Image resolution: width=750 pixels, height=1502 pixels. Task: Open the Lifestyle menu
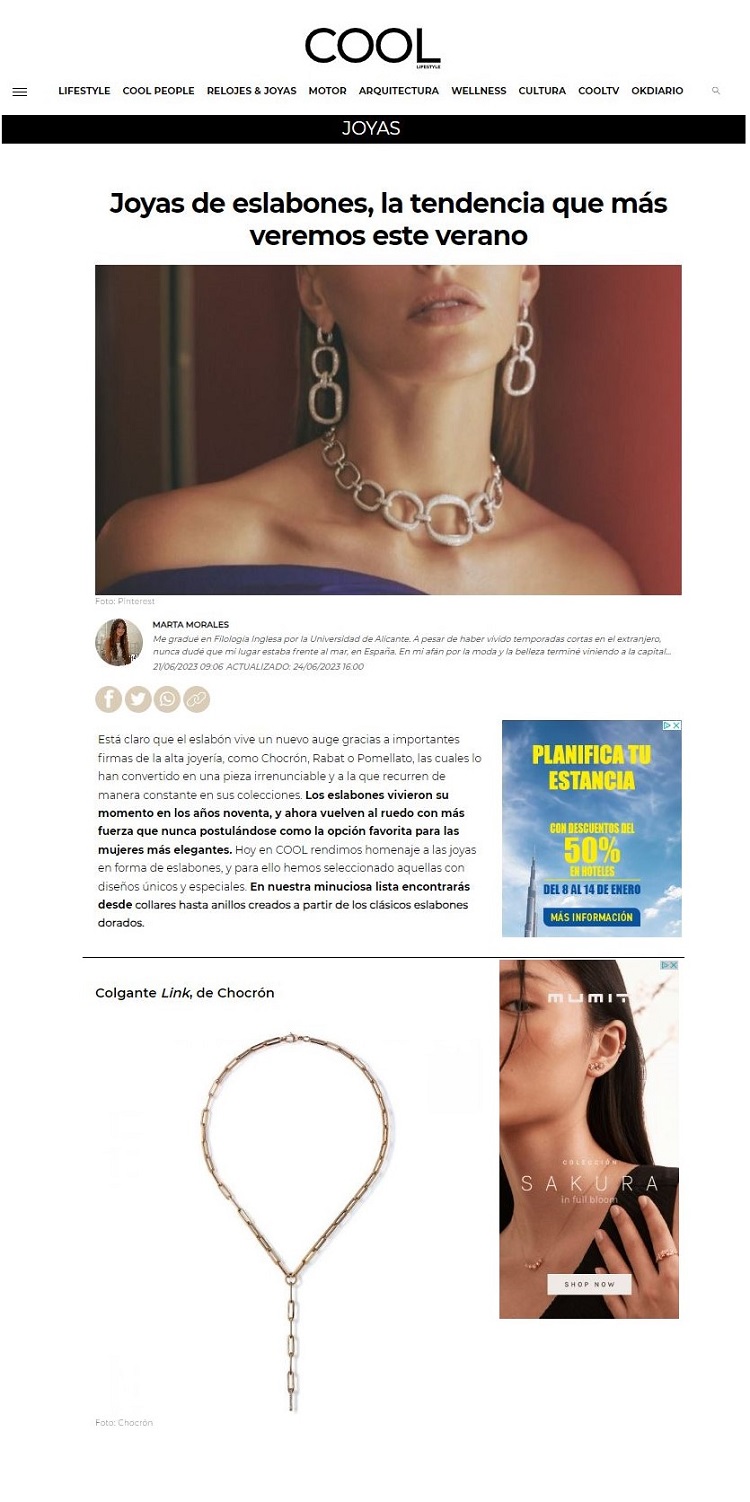coord(84,91)
